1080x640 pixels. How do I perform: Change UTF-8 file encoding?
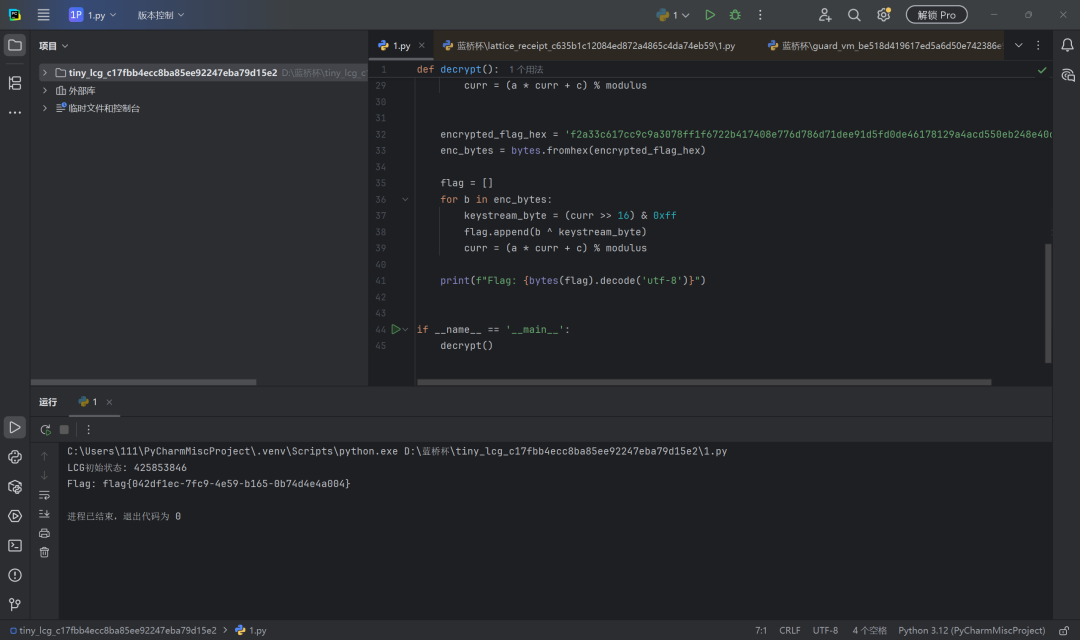(825, 630)
